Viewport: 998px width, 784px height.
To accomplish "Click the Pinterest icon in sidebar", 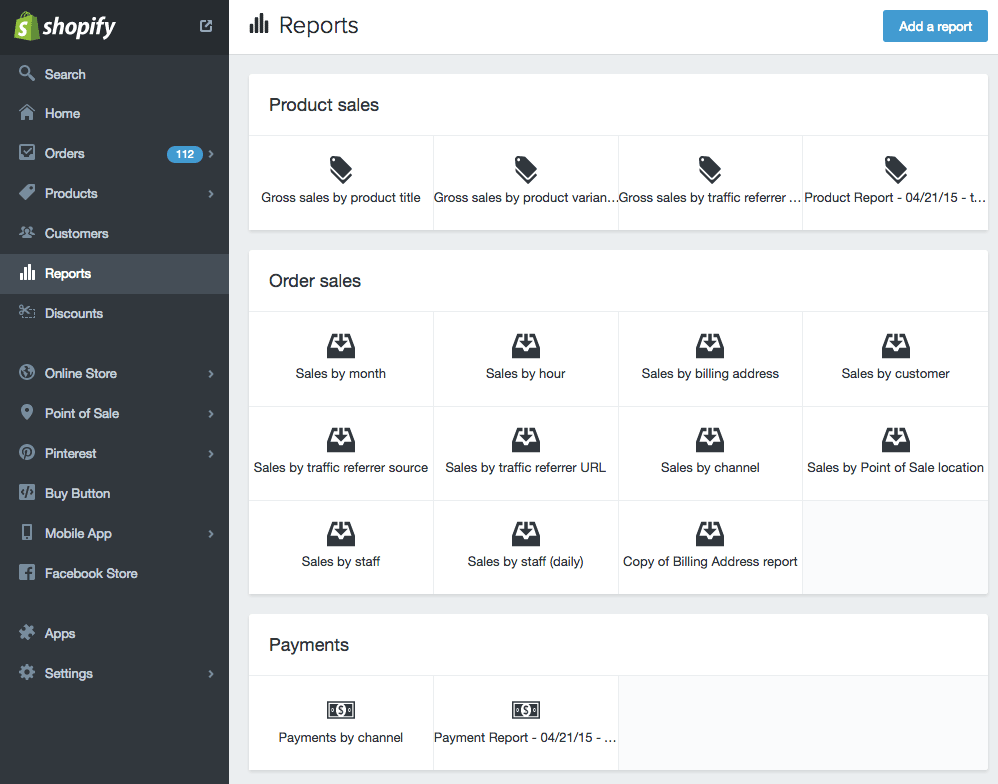I will [27, 453].
